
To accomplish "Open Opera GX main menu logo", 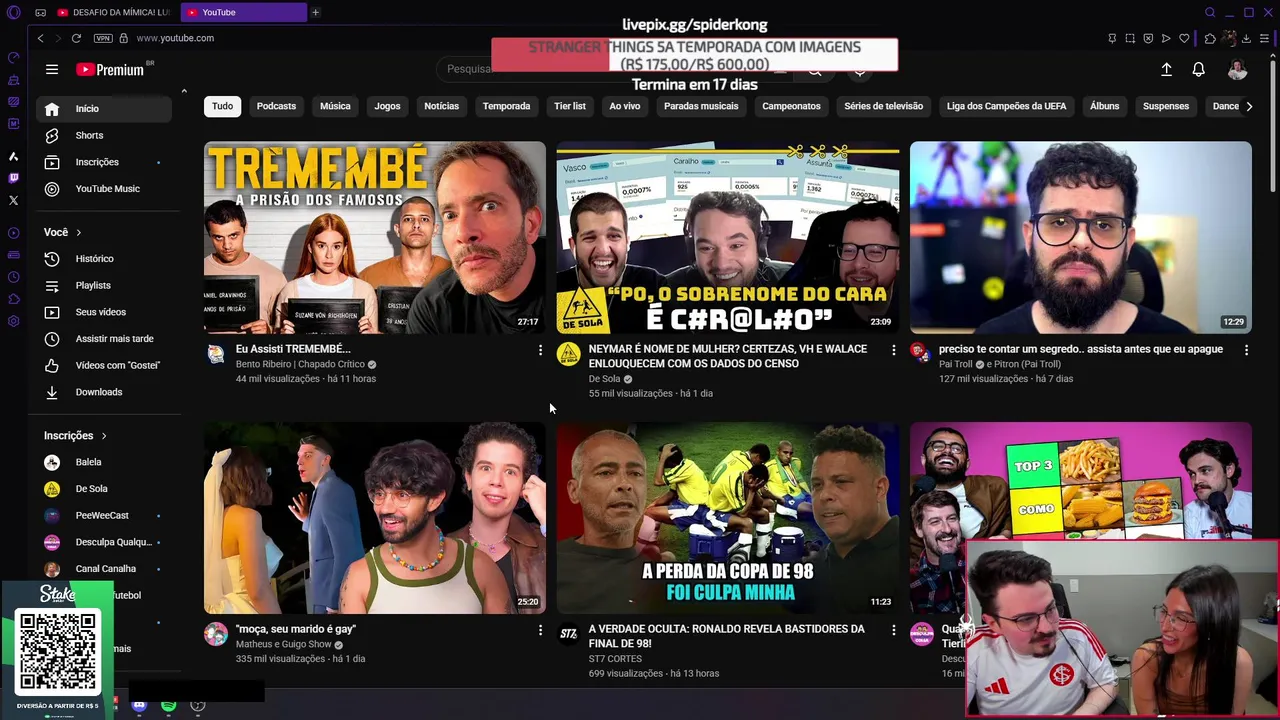I will point(13,12).
